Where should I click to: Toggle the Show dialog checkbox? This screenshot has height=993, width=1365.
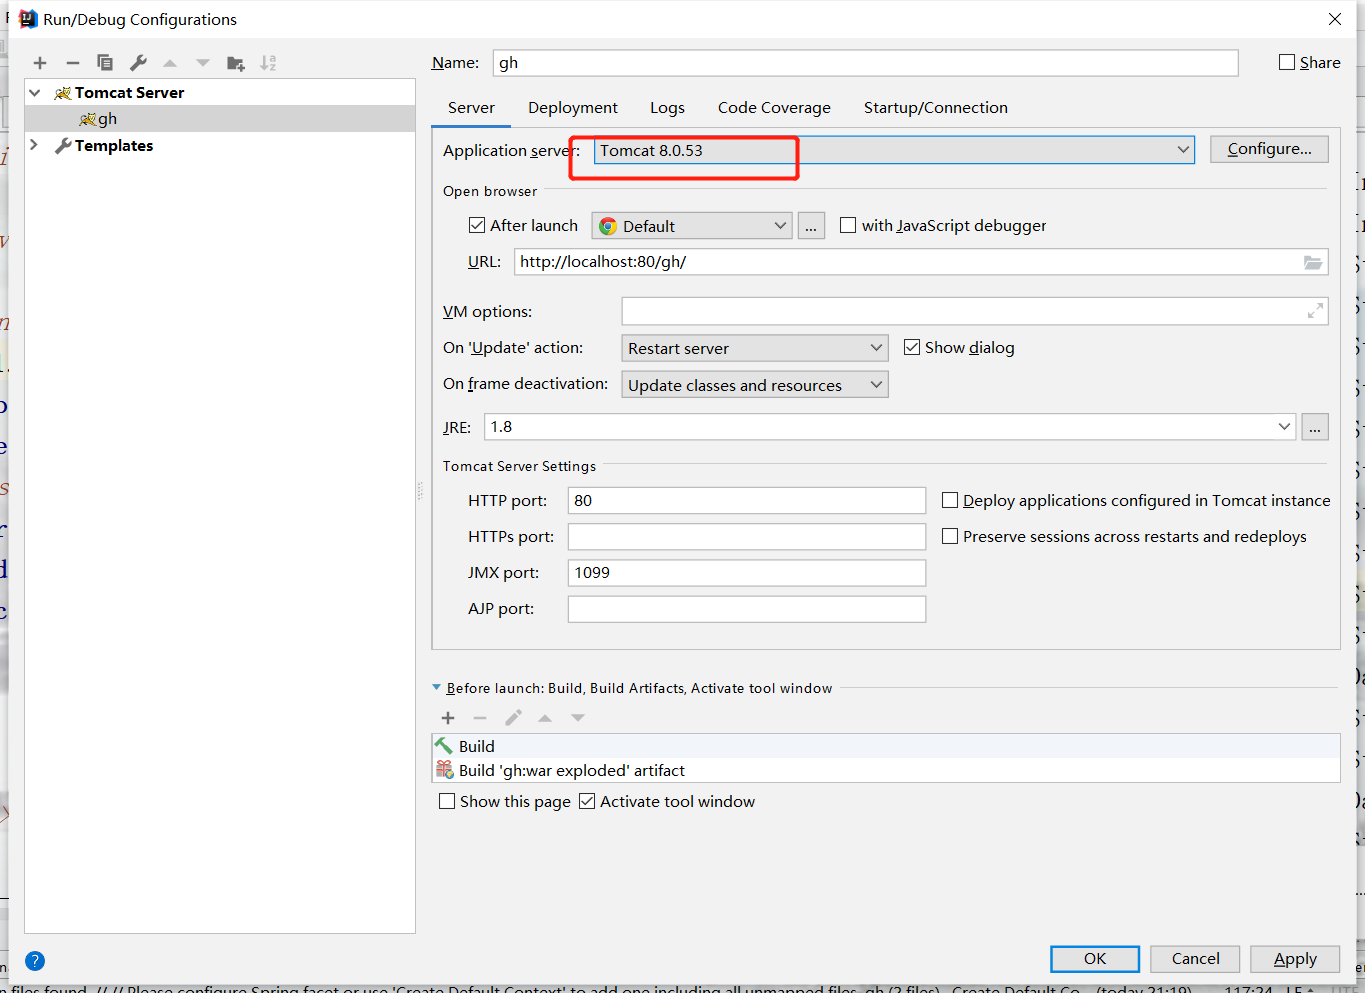point(912,347)
